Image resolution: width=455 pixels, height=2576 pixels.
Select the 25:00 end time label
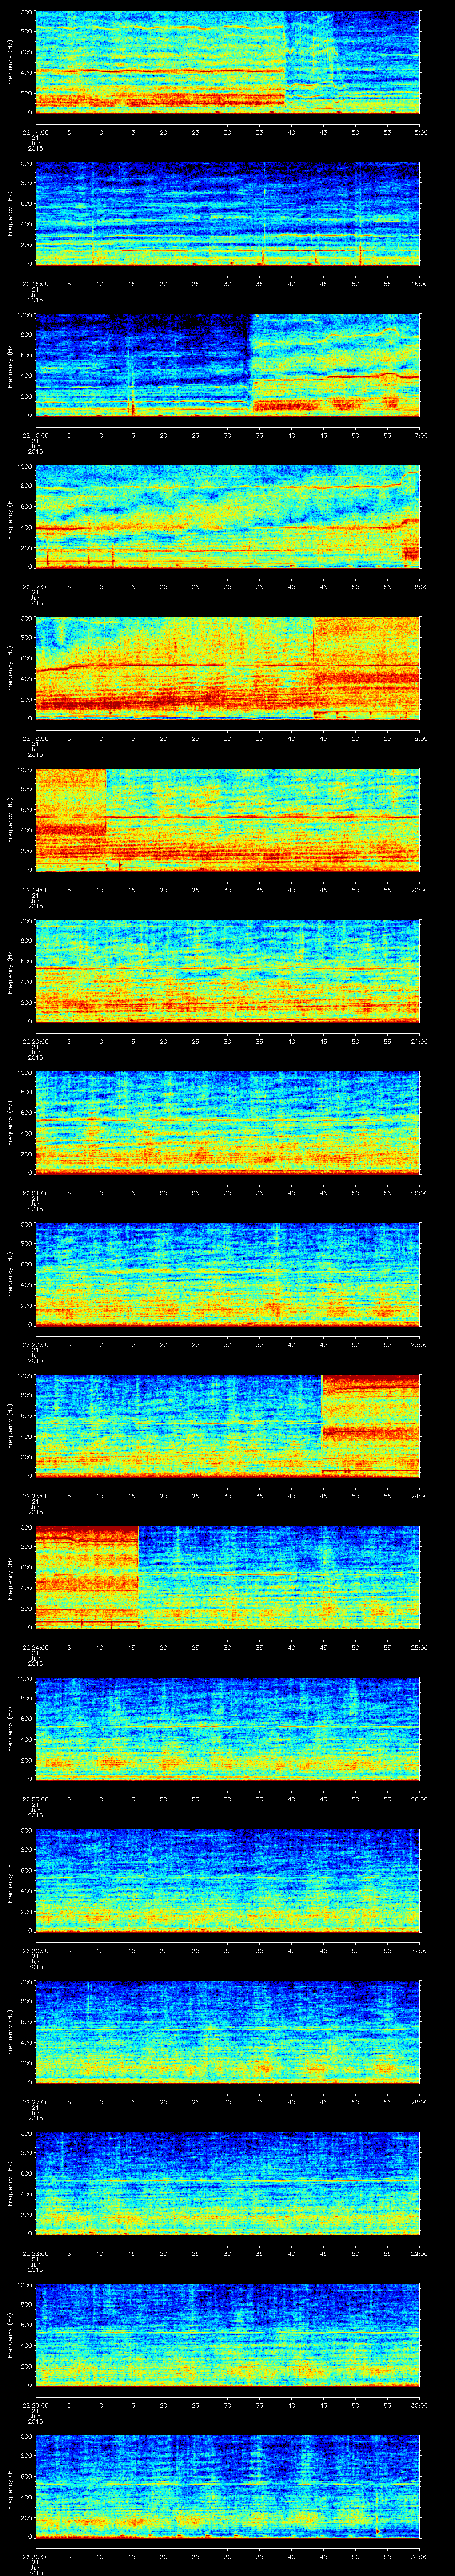click(x=420, y=1647)
